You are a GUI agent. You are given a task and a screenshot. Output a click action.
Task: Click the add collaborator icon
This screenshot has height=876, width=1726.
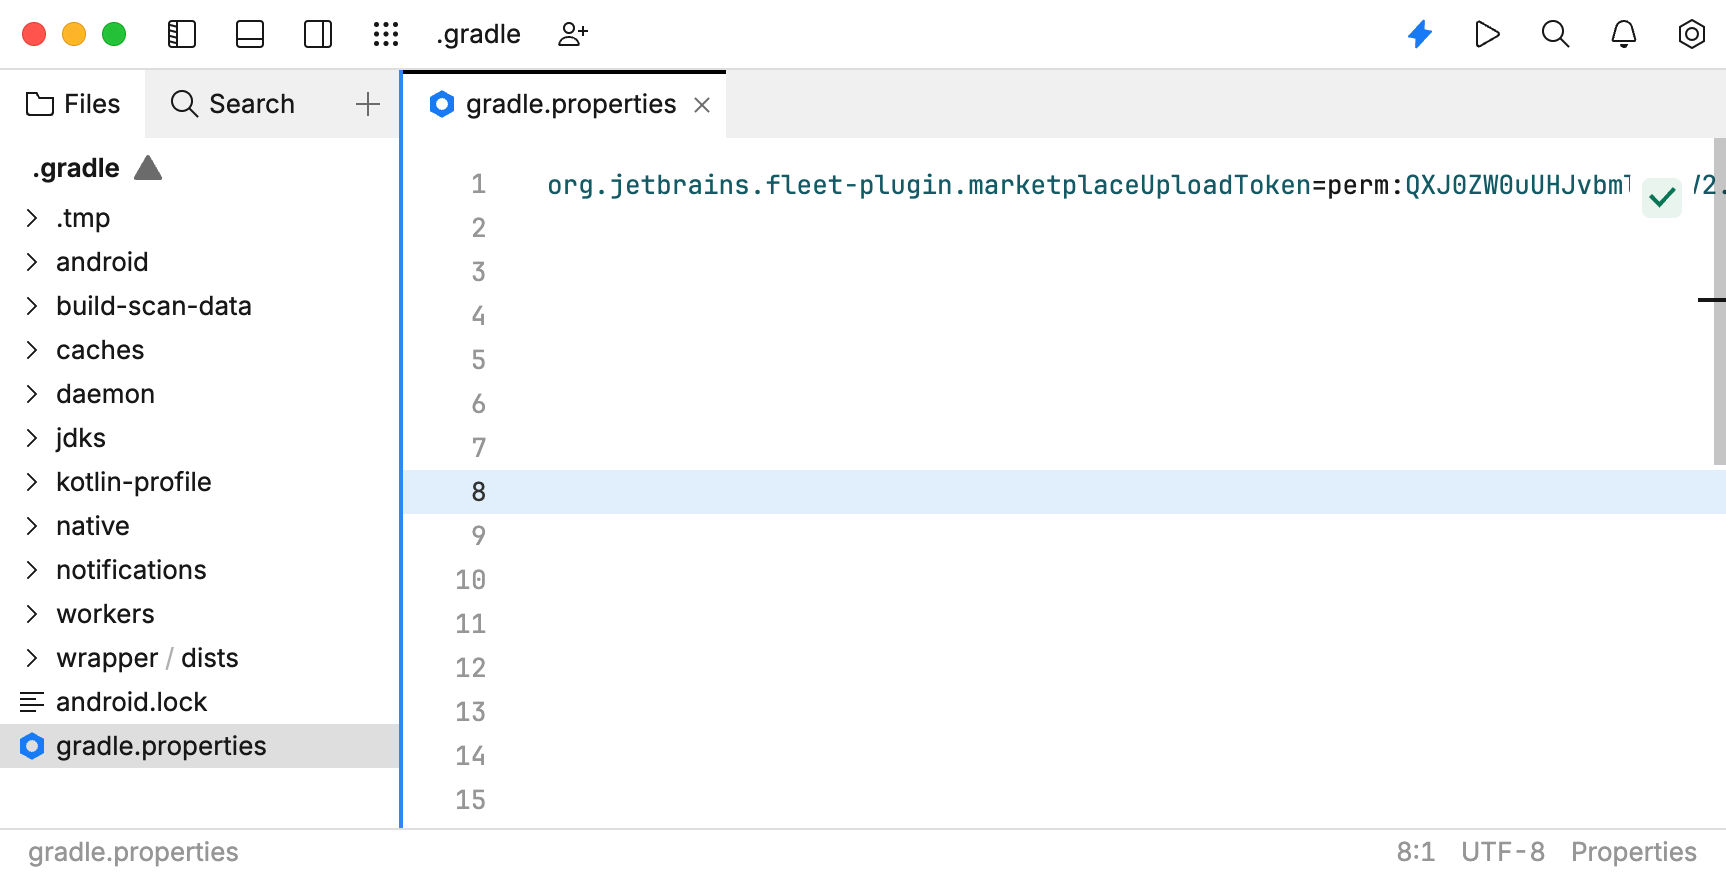tap(573, 34)
